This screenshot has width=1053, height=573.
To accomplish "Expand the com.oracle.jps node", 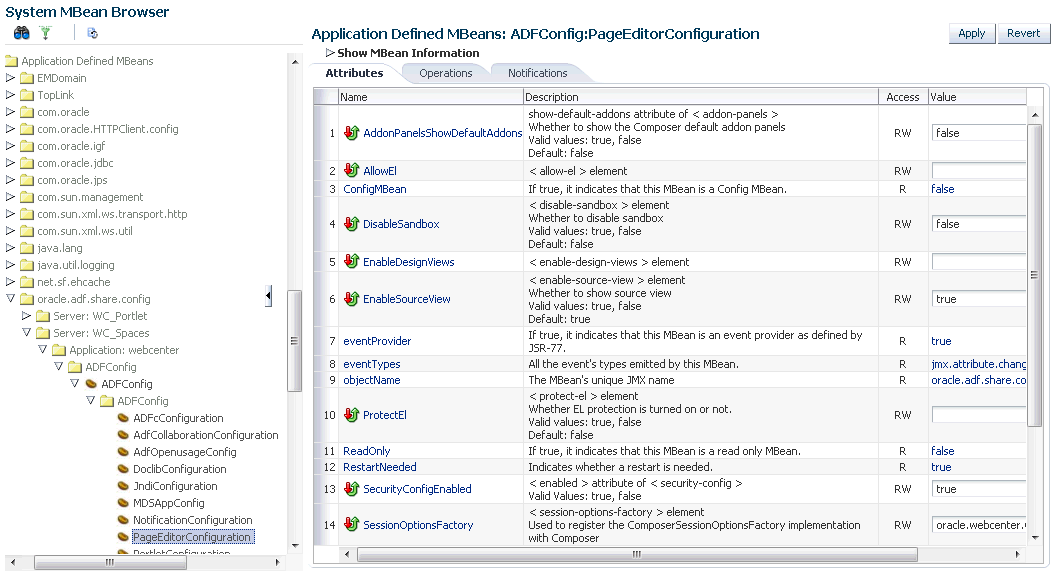I will tap(10, 179).
